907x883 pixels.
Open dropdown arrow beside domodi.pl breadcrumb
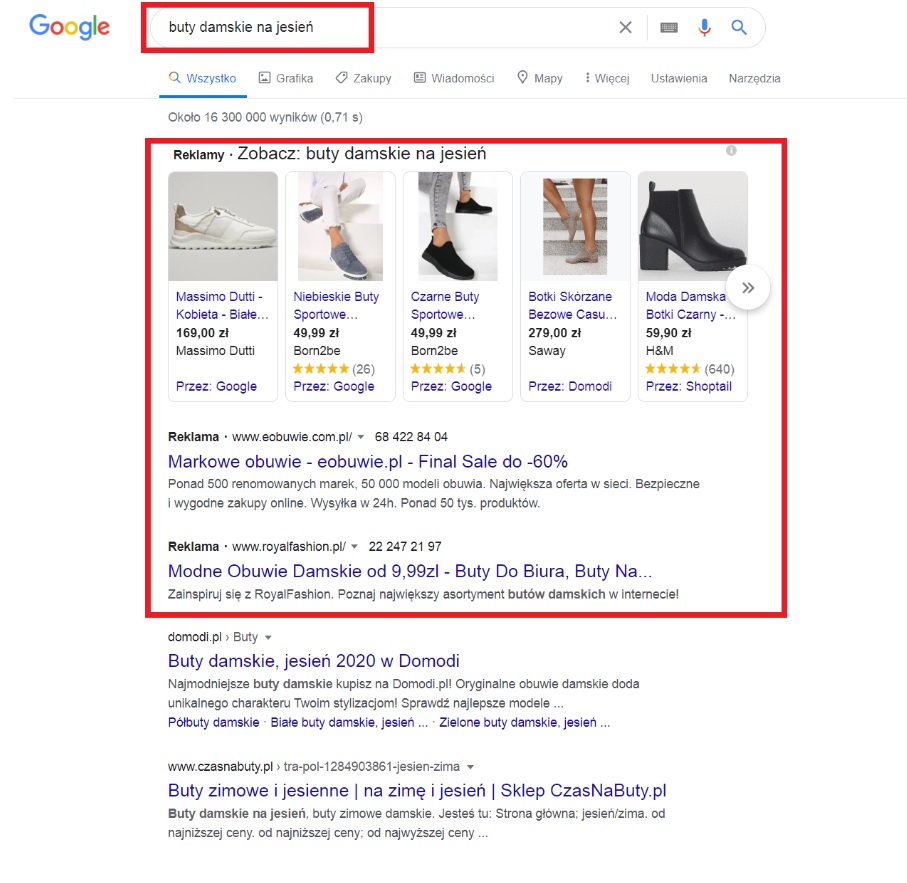tap(268, 637)
